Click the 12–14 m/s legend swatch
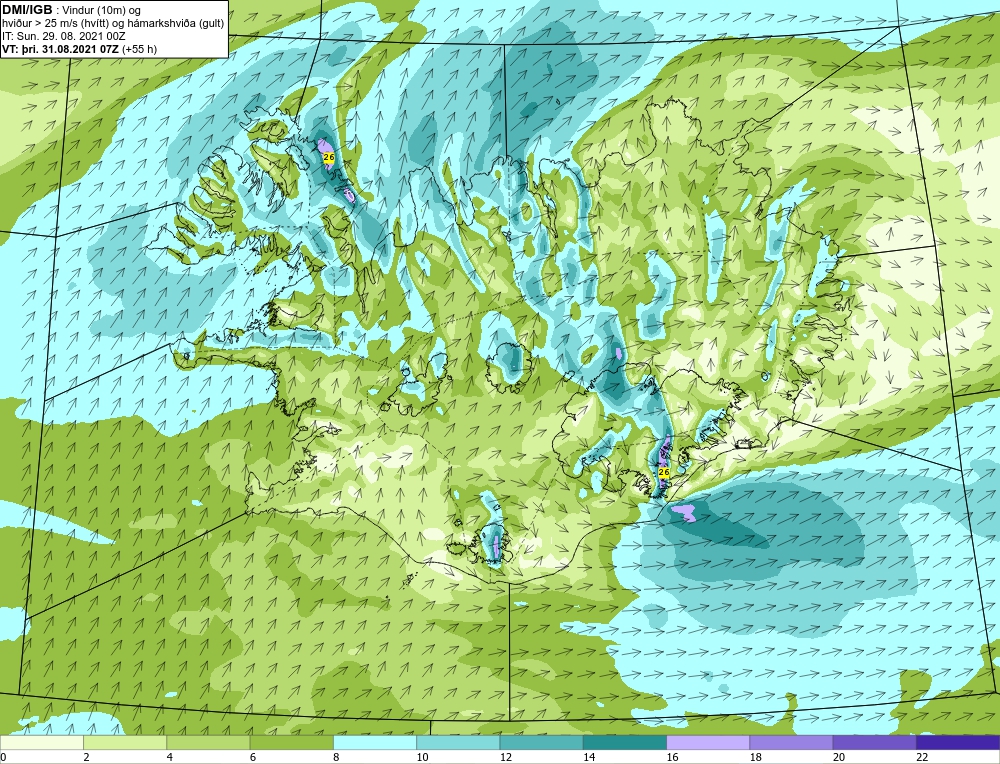The image size is (1000, 764). [541, 743]
